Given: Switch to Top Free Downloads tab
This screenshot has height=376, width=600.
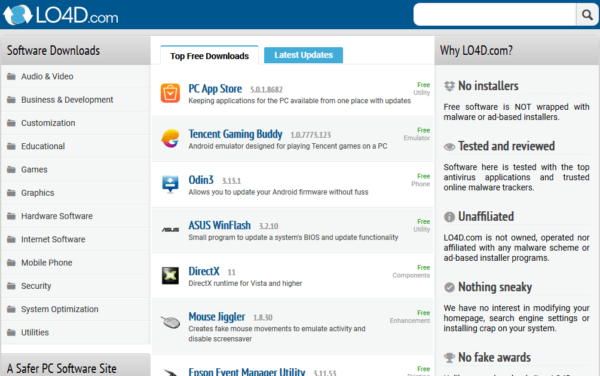Looking at the screenshot, I should [209, 56].
